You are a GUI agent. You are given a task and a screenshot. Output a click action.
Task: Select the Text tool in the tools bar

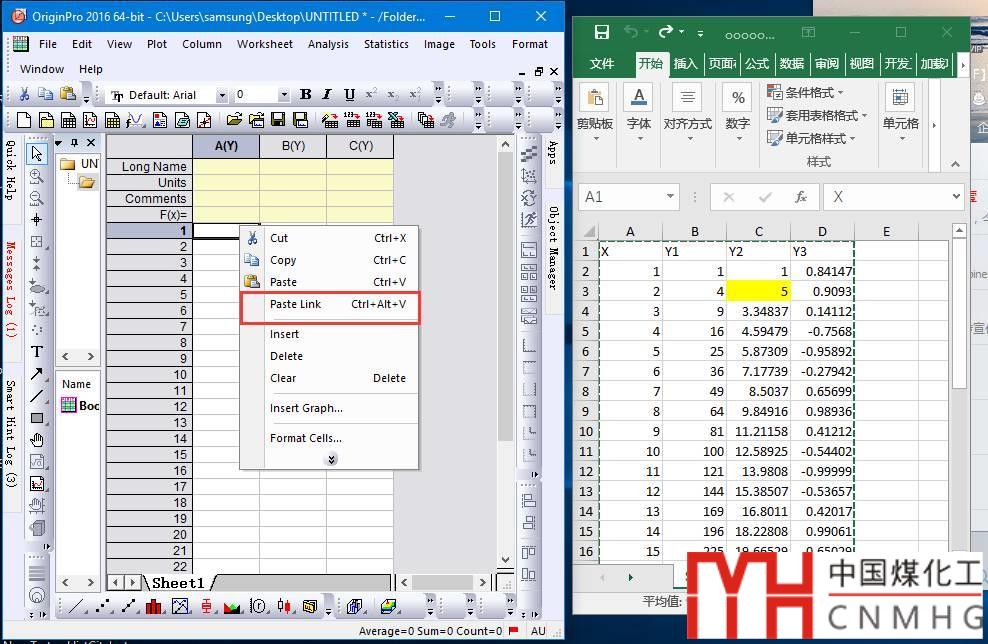37,351
